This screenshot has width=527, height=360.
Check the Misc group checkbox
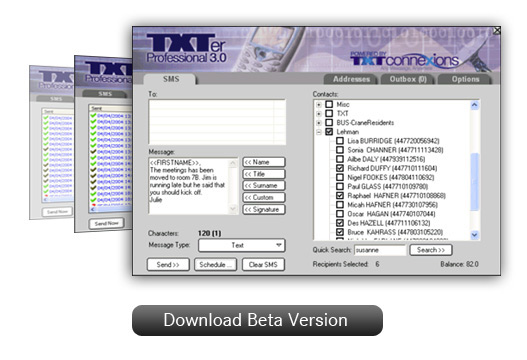pos(329,104)
